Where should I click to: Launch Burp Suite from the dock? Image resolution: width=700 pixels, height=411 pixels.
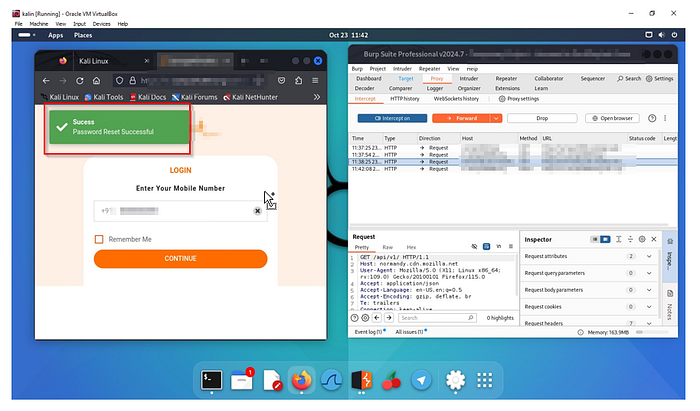361,380
